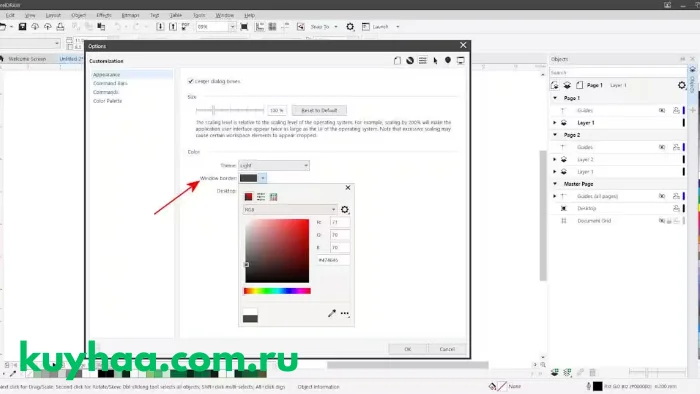Open RGB color model dropdown

click(x=290, y=209)
